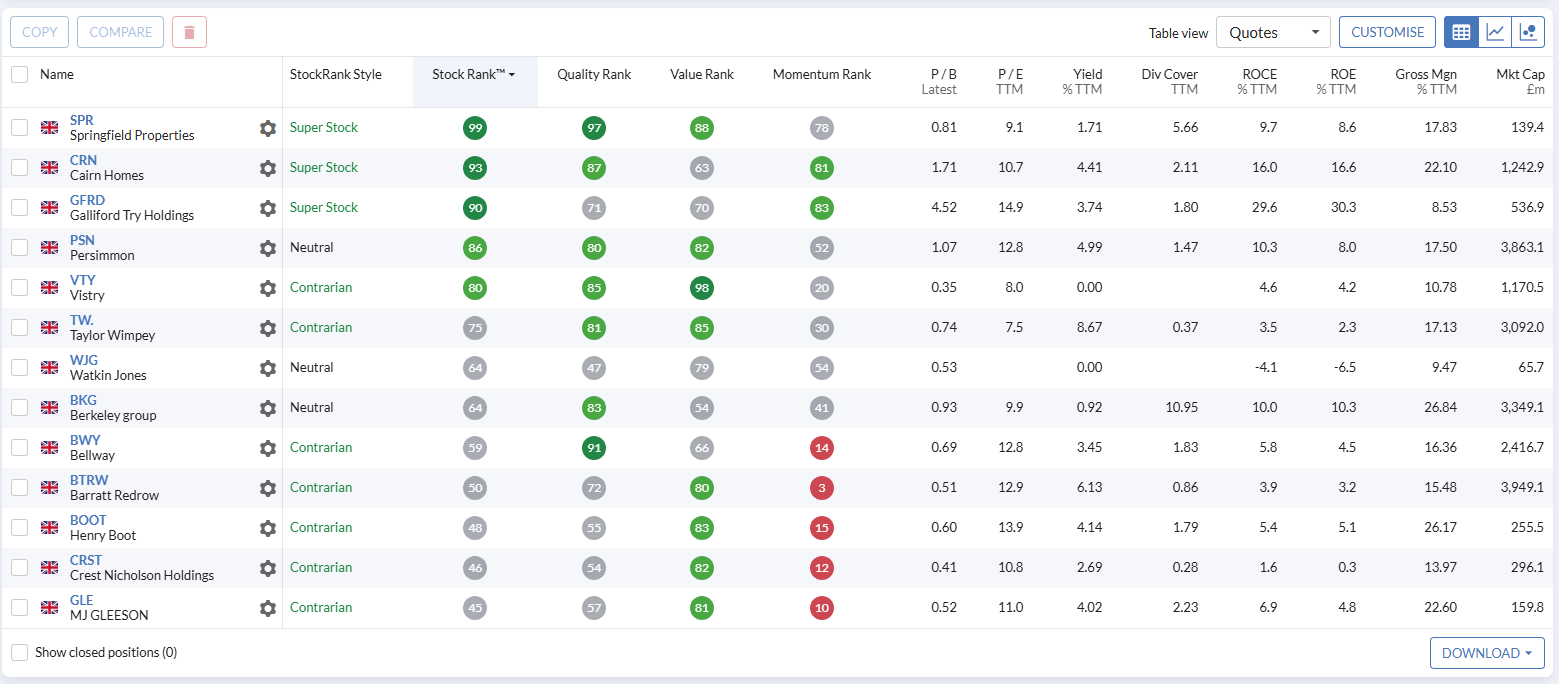Screen dimensions: 1559x684
Task: Select Galliford Try ROE value 30.3
Action: [x=1343, y=208]
